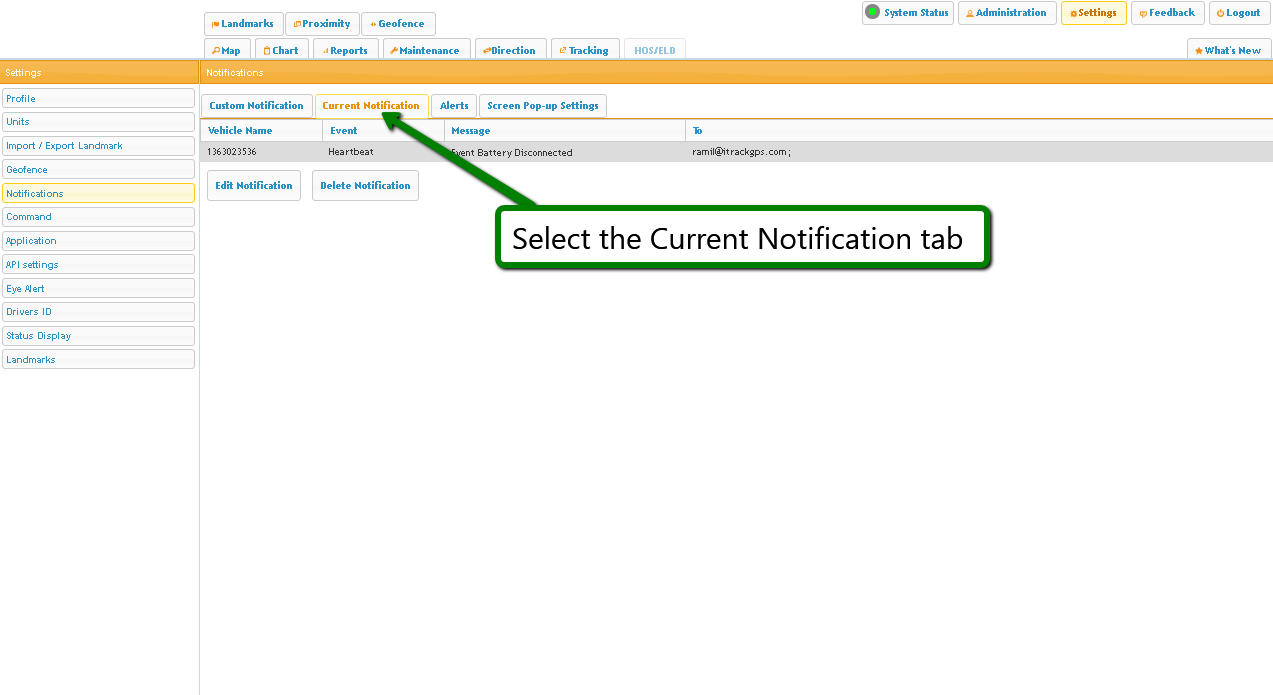
Task: Go to the Map view
Action: (227, 51)
